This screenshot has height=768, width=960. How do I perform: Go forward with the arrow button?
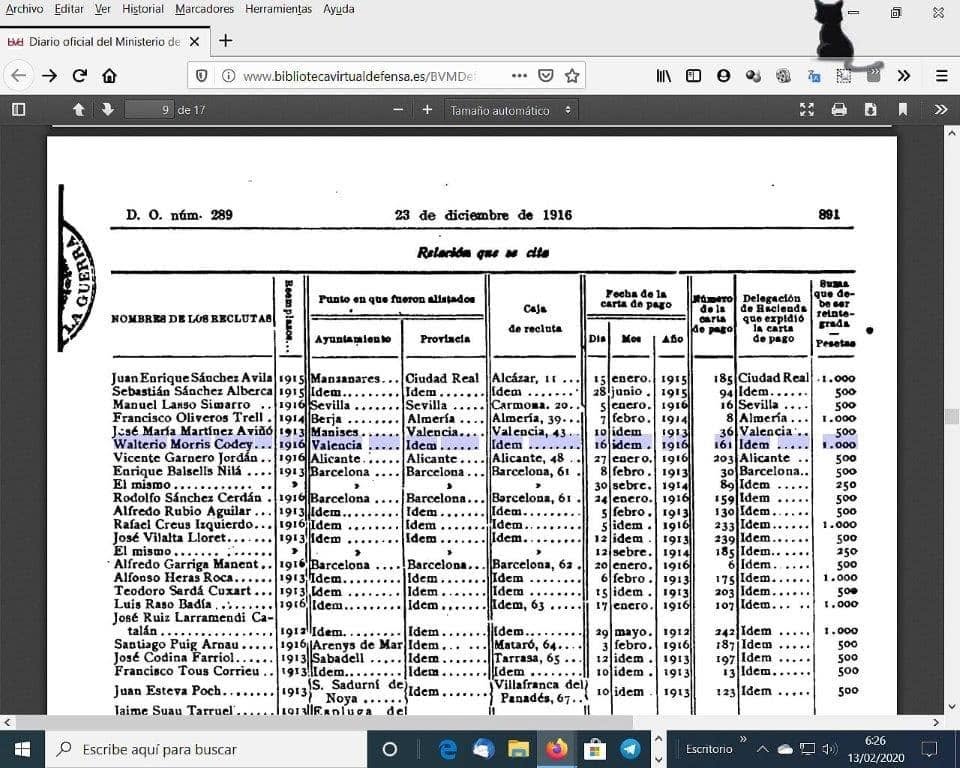(49, 76)
